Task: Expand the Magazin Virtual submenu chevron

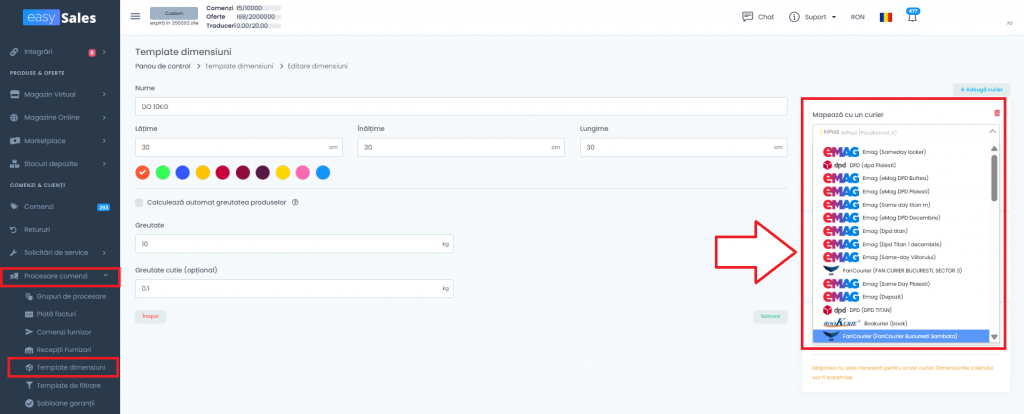Action: 104,95
